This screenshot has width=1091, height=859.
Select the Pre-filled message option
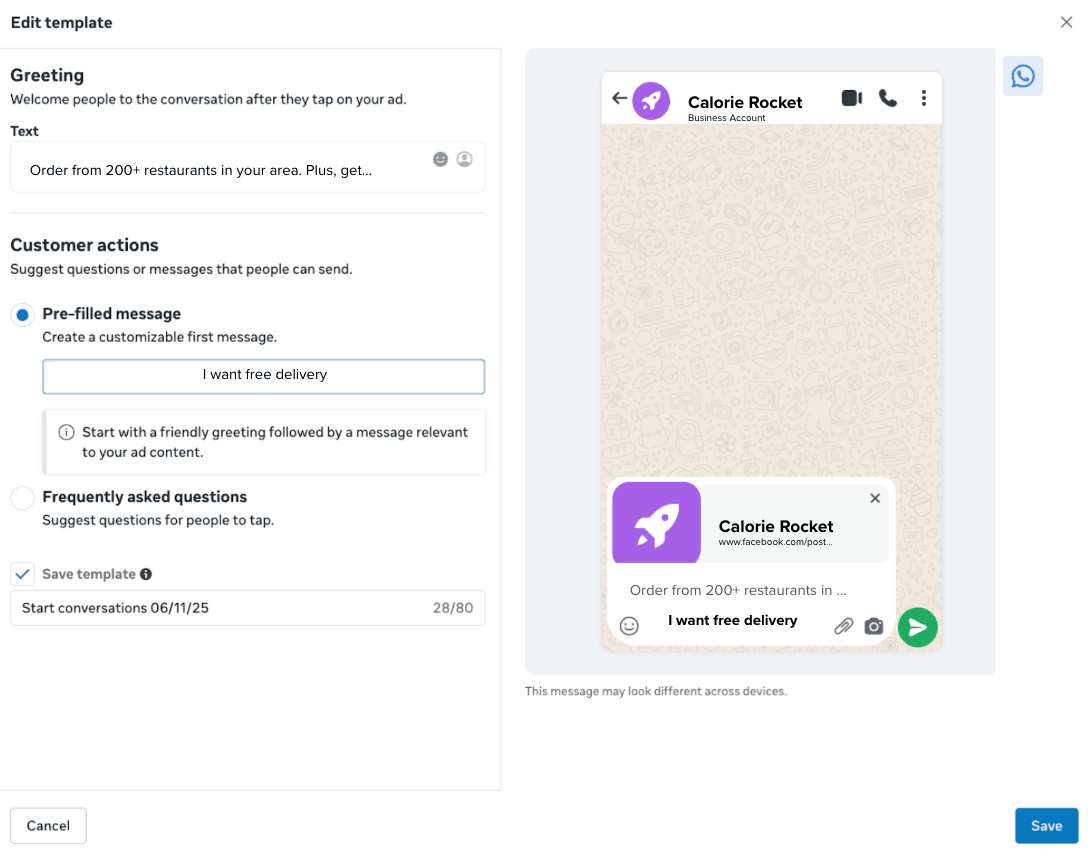click(22, 314)
